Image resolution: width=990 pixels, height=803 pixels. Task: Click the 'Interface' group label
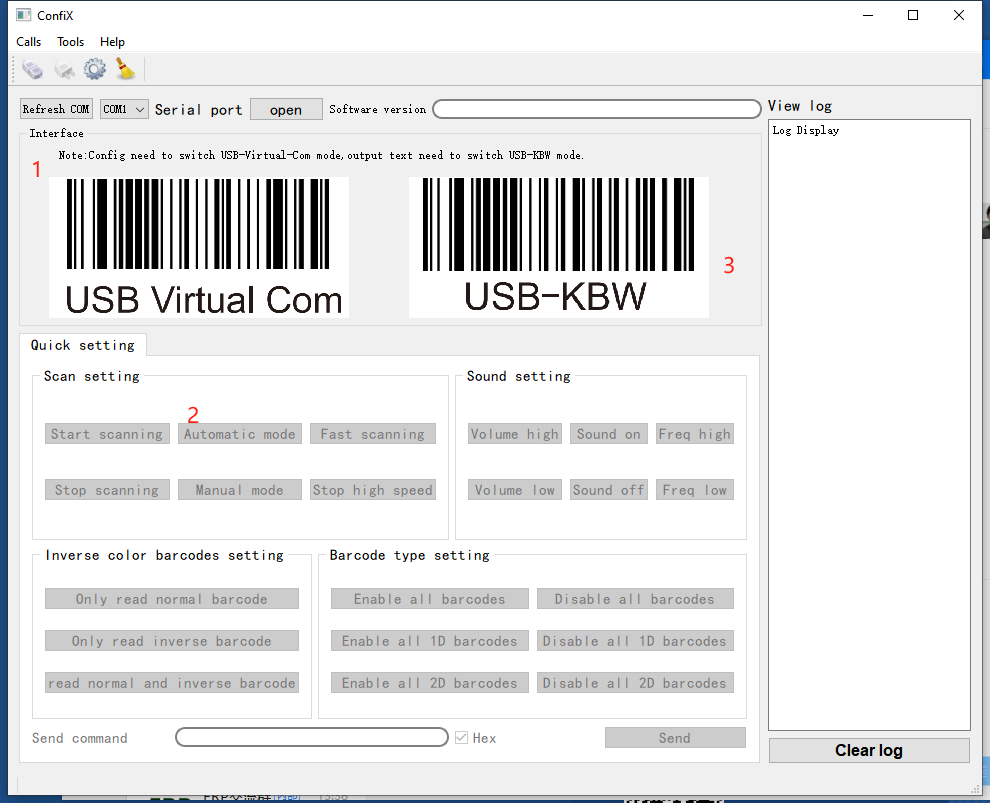tap(56, 133)
